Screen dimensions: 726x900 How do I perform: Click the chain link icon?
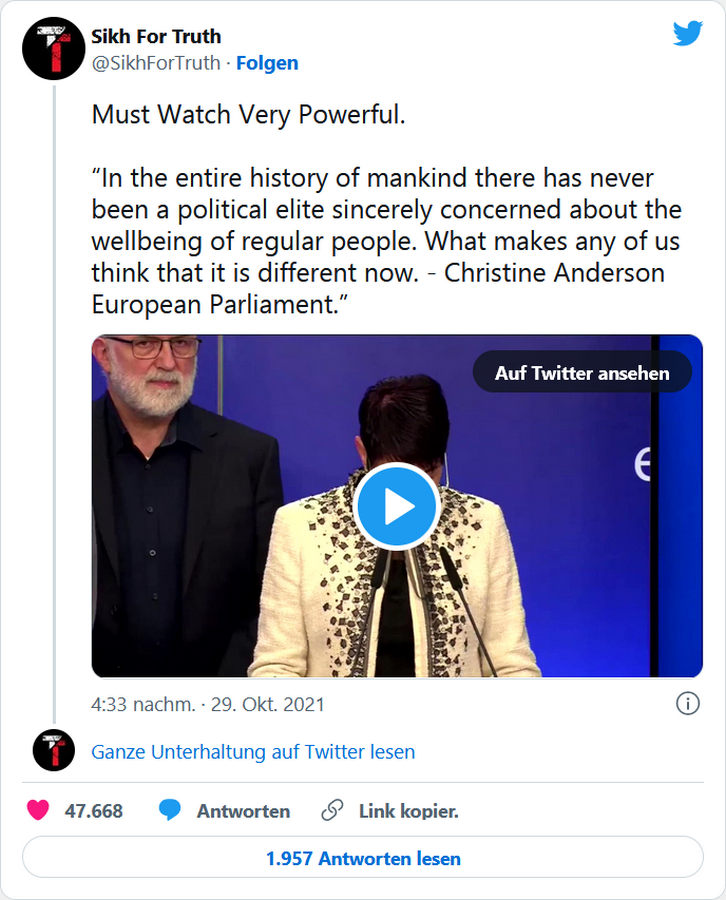click(x=333, y=811)
